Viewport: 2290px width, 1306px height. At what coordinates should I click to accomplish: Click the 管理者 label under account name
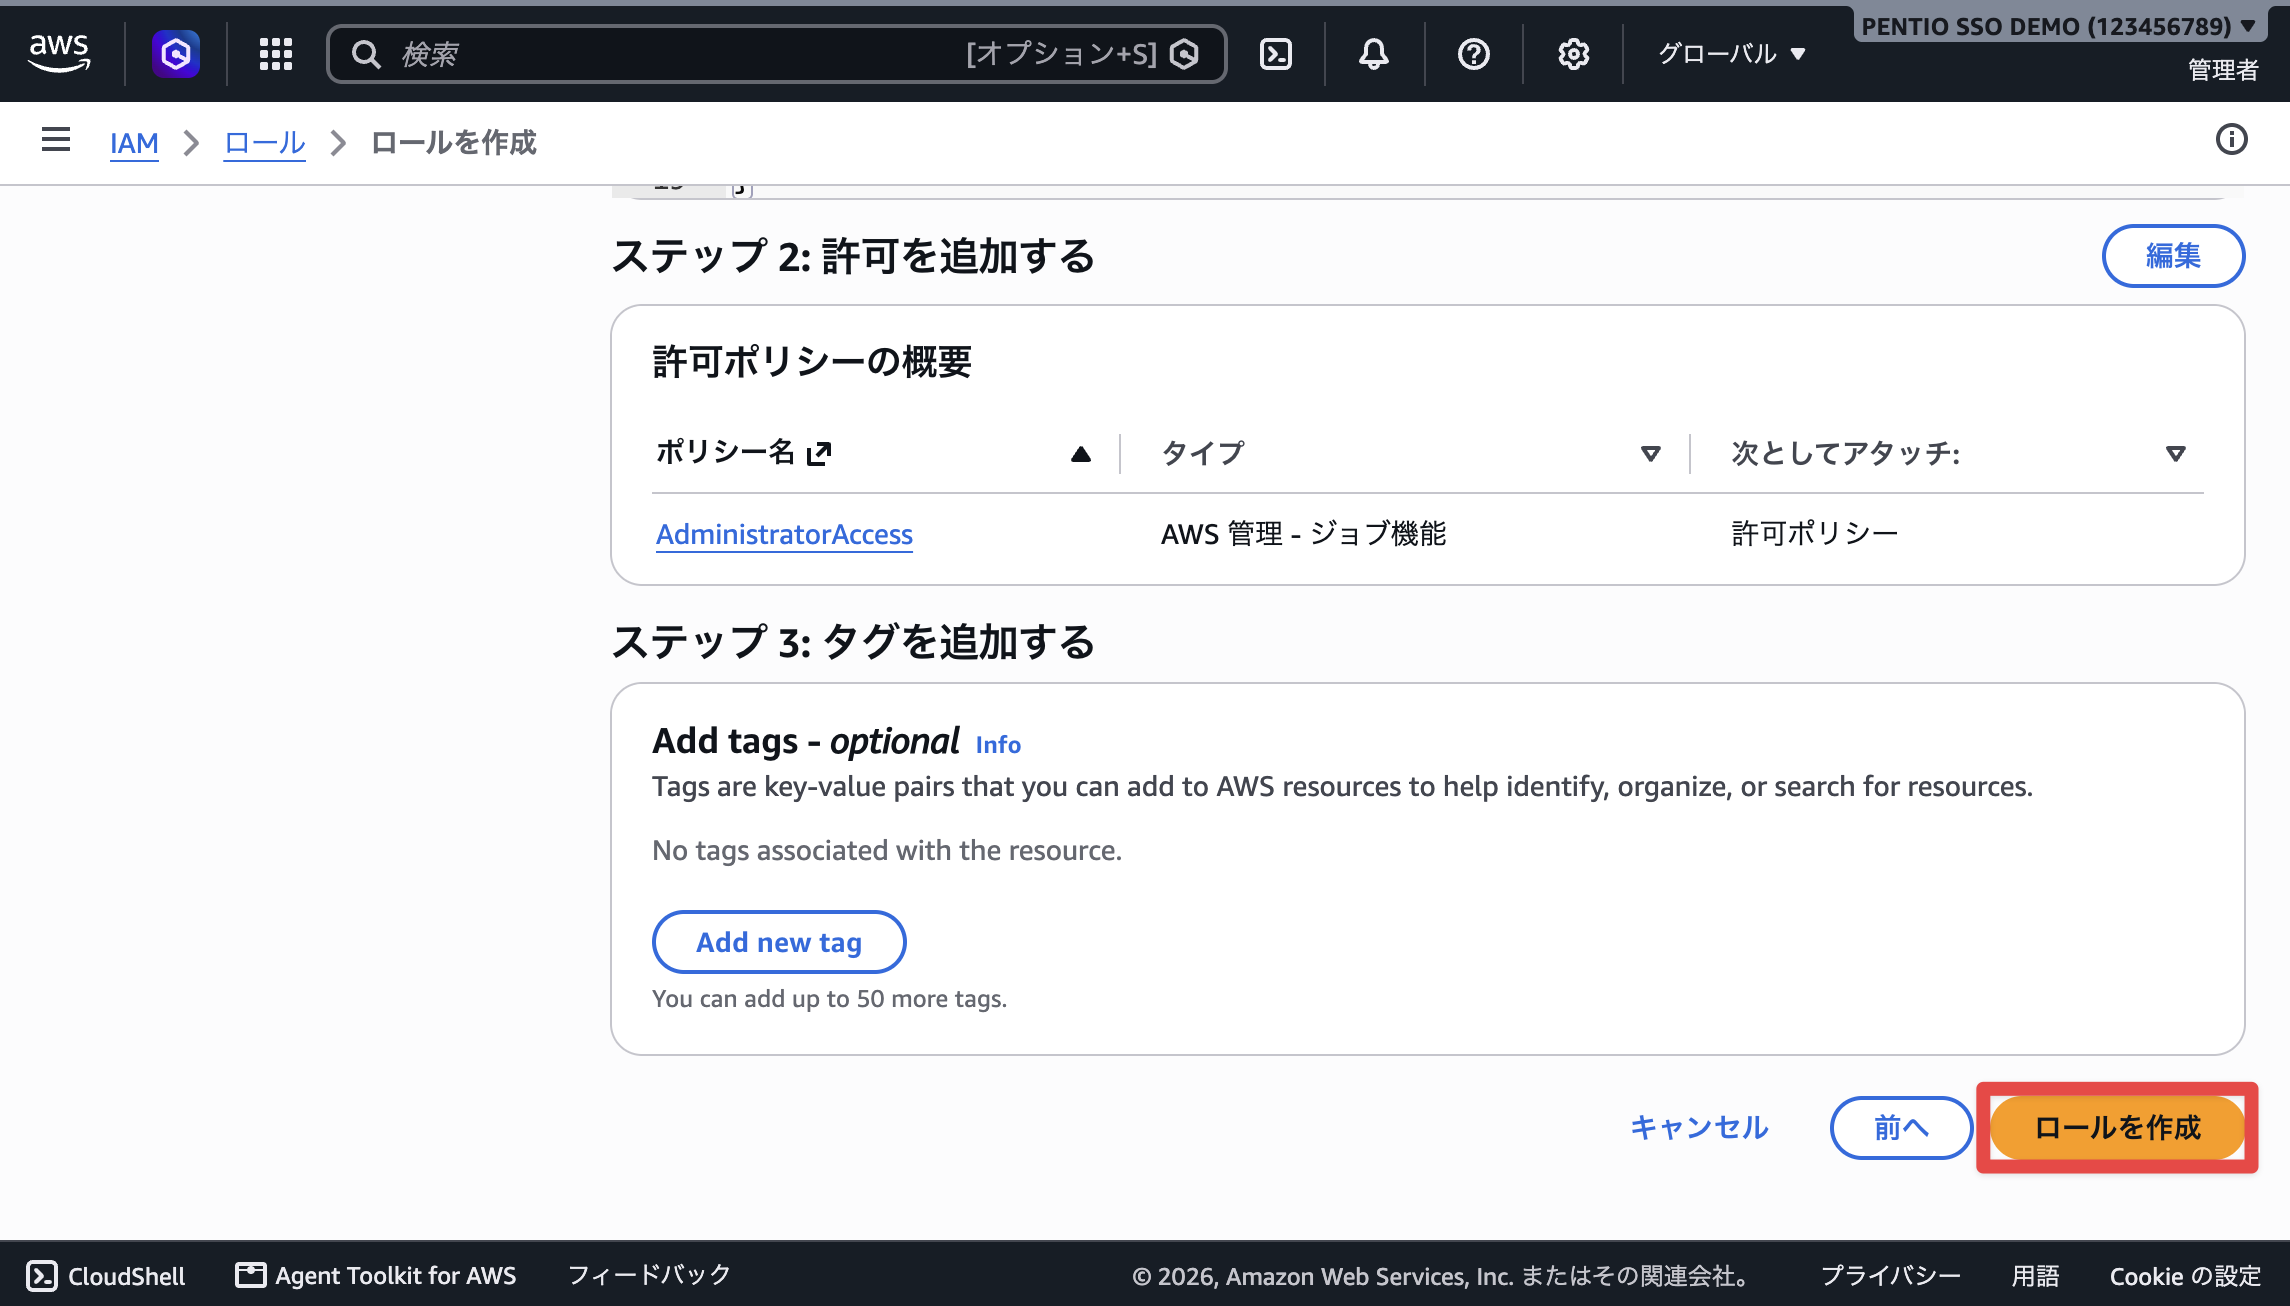pyautogui.click(x=2222, y=70)
